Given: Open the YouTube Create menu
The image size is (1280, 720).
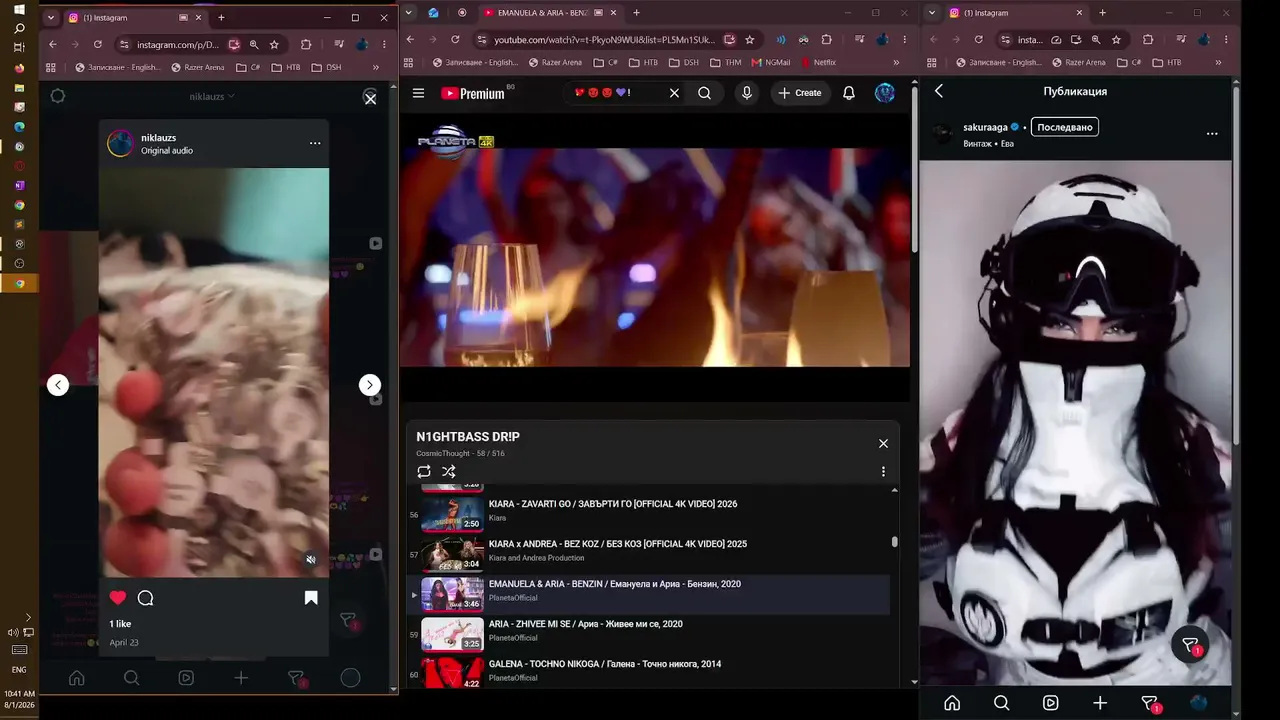Looking at the screenshot, I should pos(800,93).
